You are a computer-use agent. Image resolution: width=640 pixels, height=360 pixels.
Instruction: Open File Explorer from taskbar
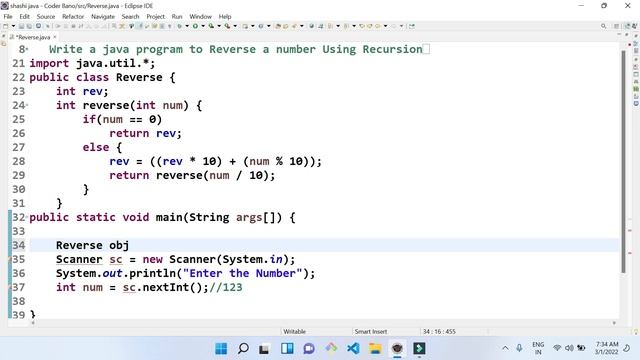tap(375, 349)
